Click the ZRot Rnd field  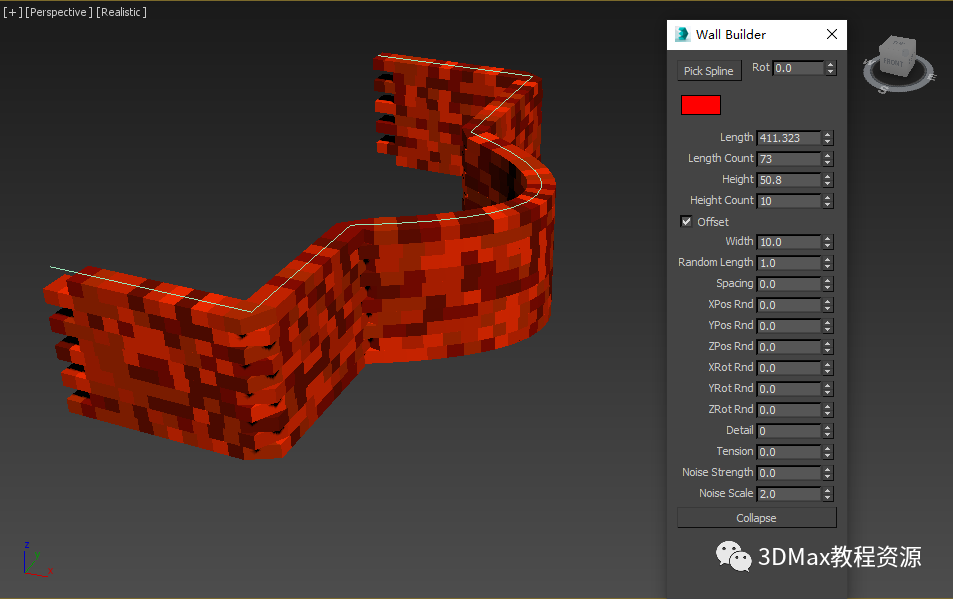pos(788,409)
